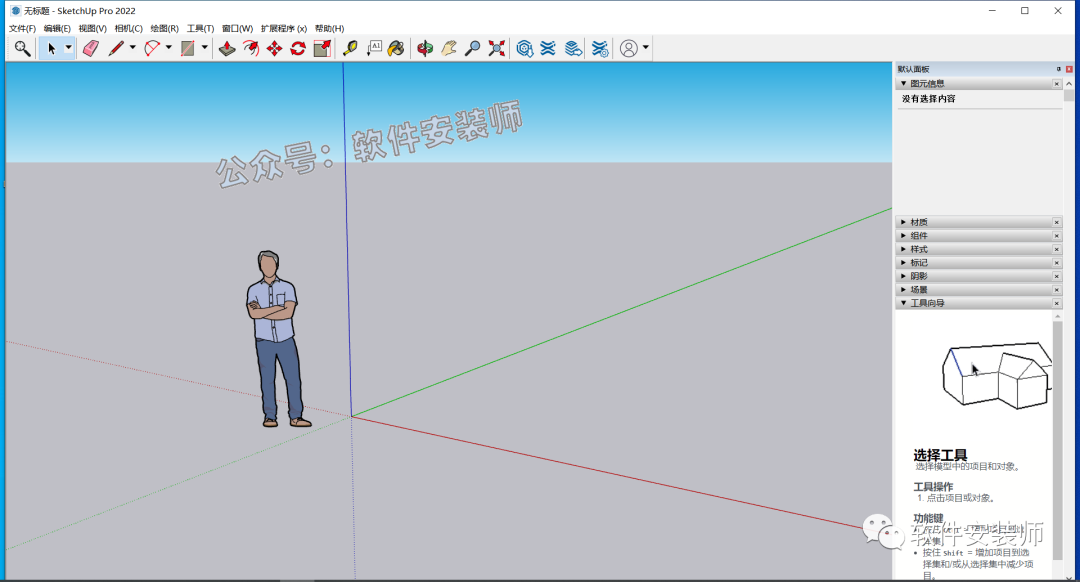This screenshot has height=582, width=1080.
Task: Open the Extension Manager icon
Action: point(600,48)
